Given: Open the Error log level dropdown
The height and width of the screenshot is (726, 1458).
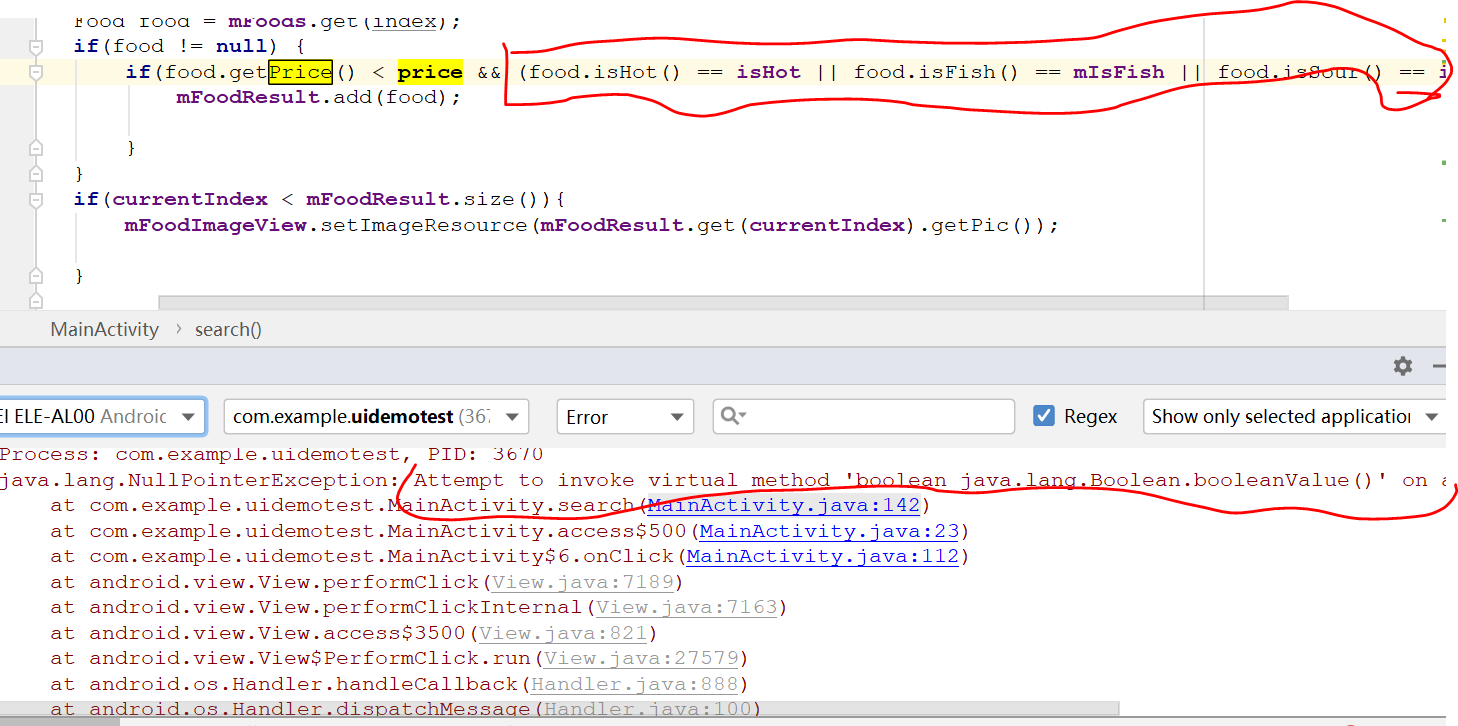Looking at the screenshot, I should pyautogui.click(x=625, y=416).
